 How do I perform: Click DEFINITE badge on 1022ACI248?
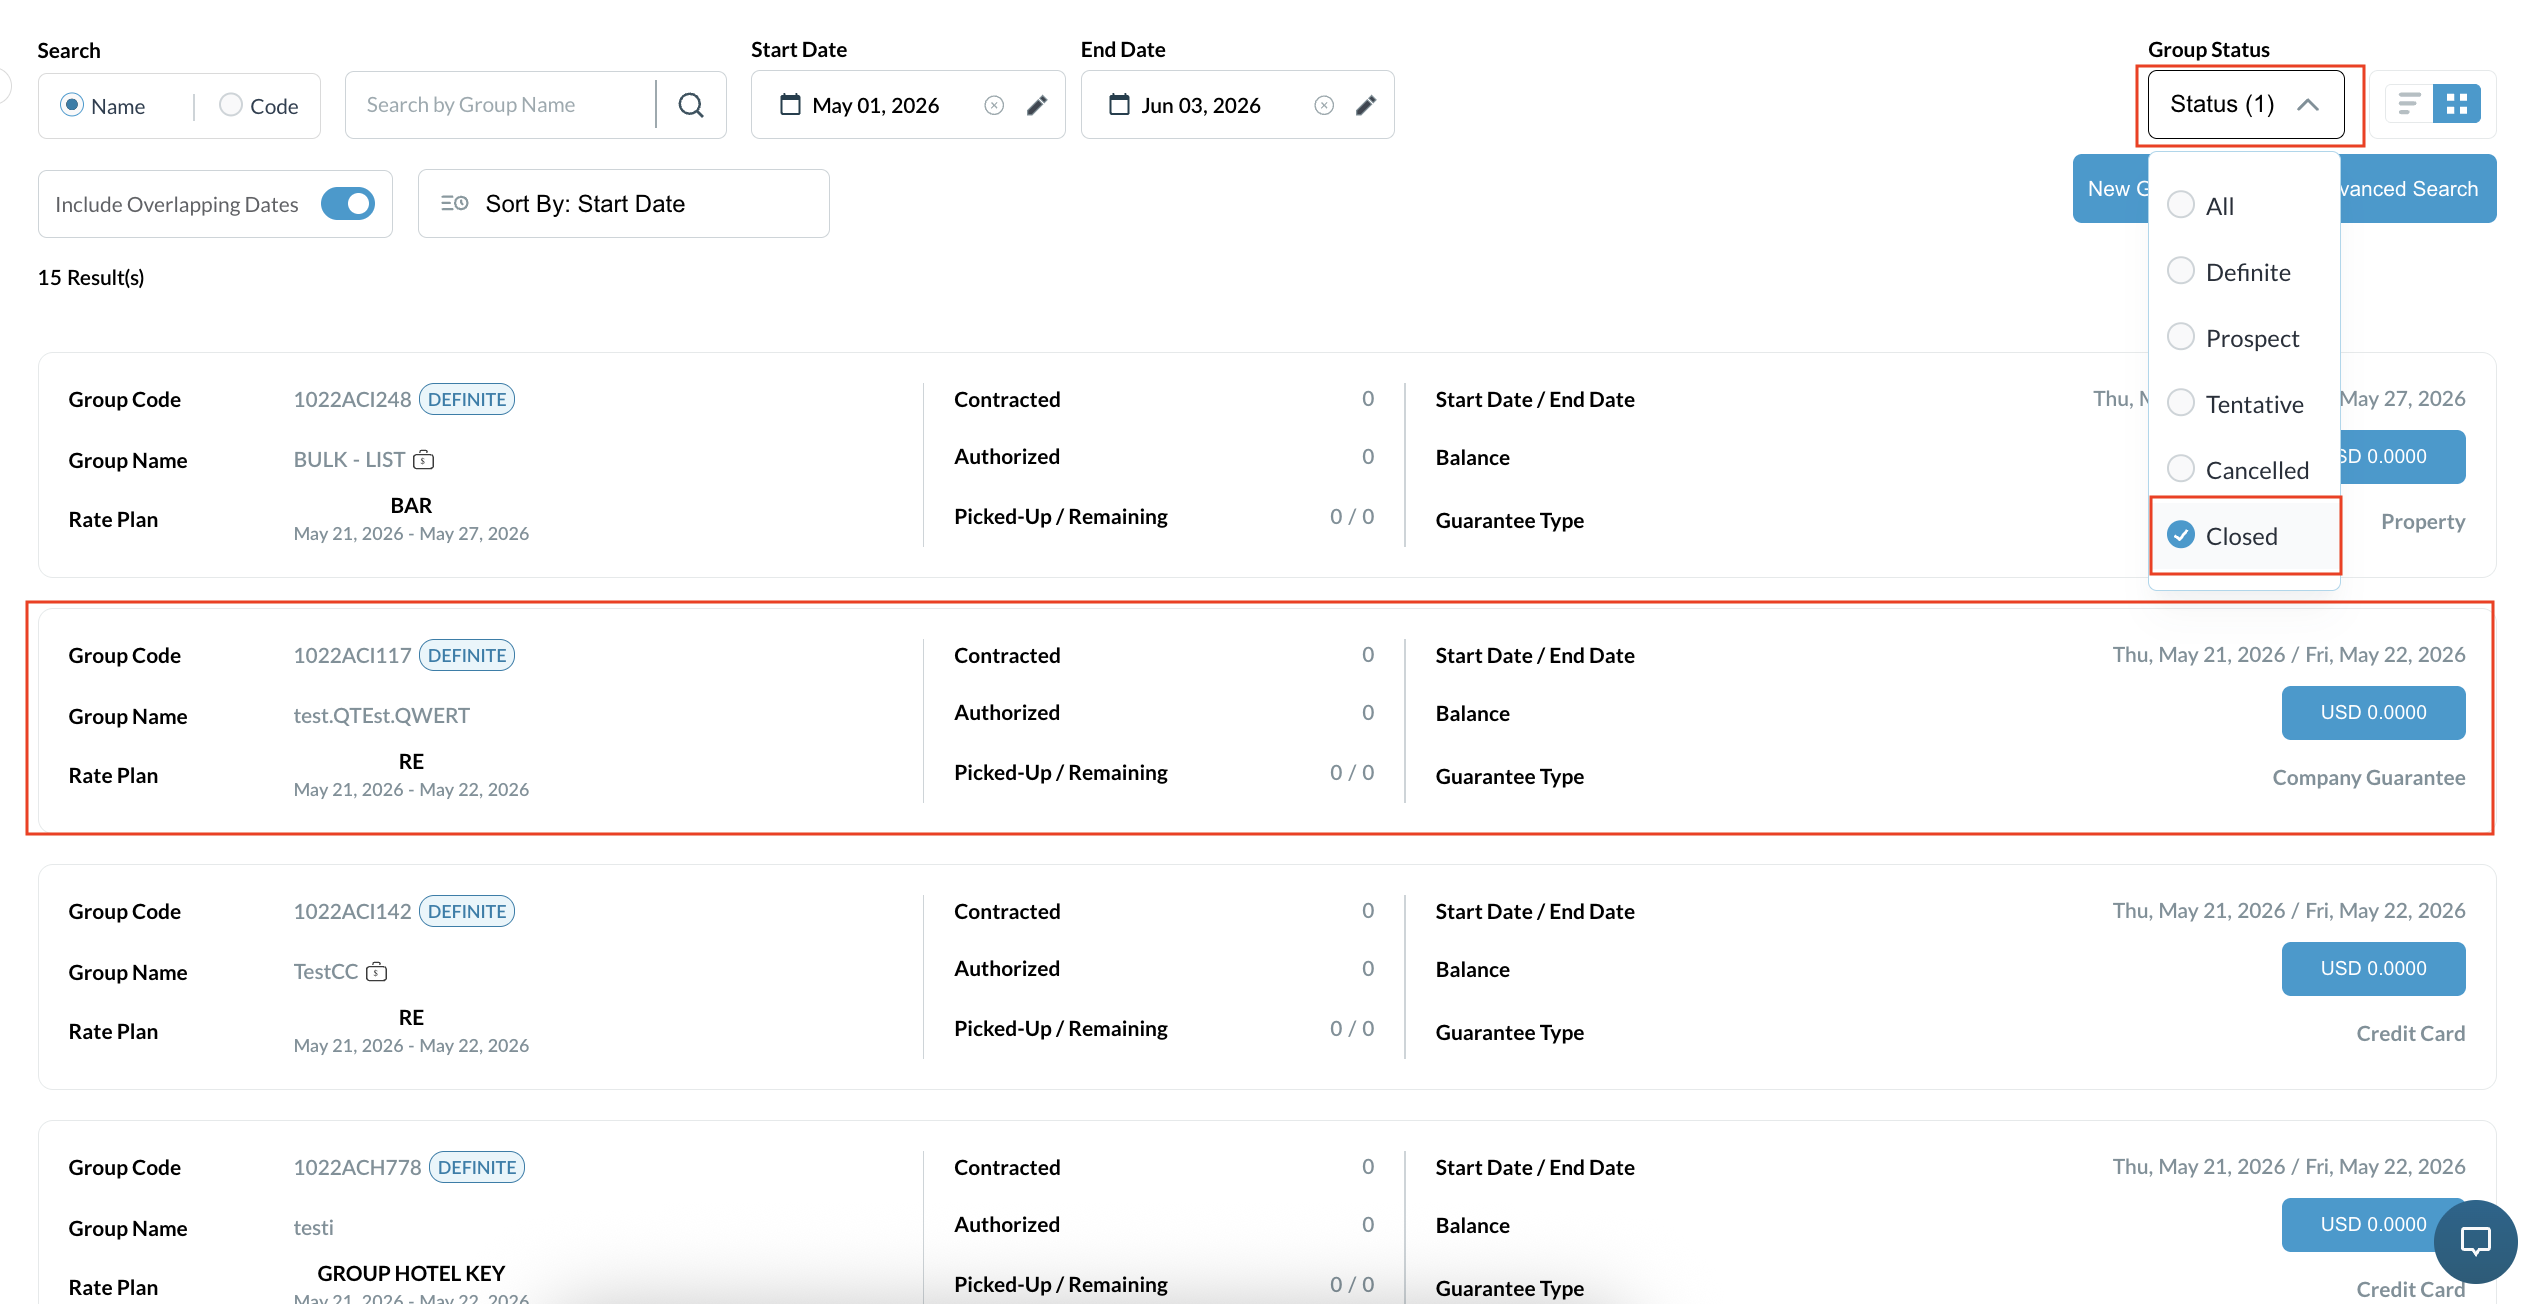tap(467, 399)
